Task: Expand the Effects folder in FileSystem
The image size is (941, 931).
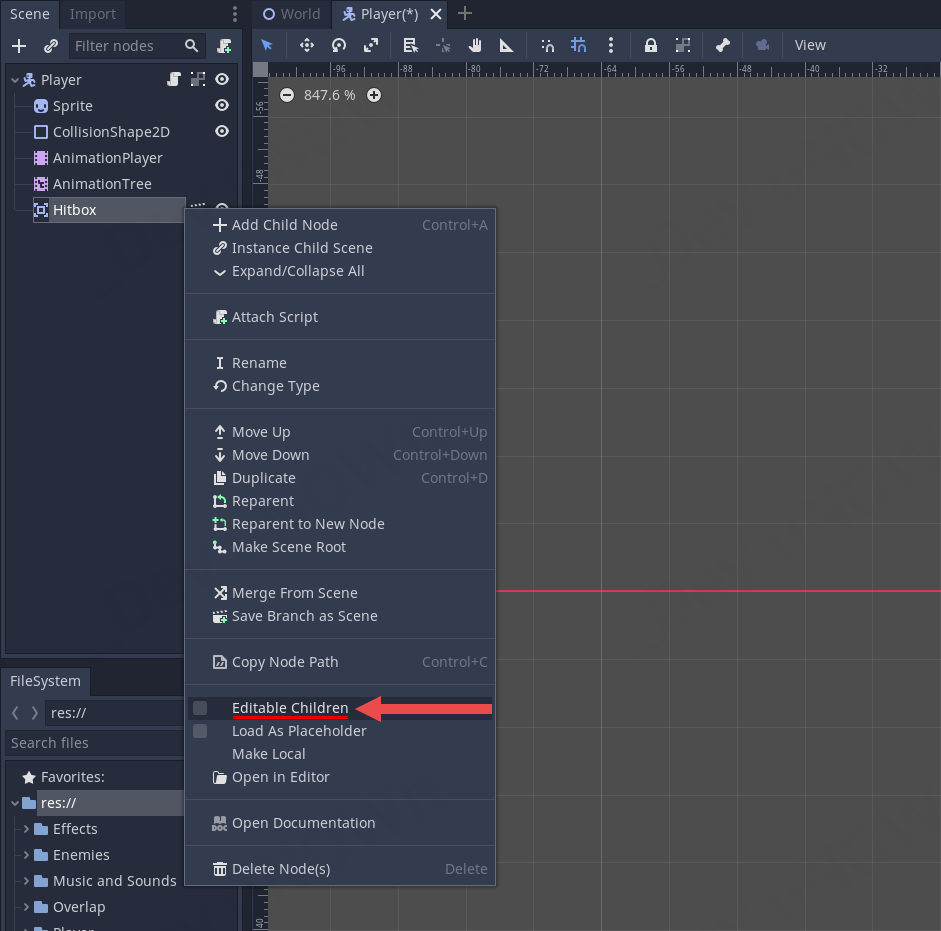Action: click(26, 829)
